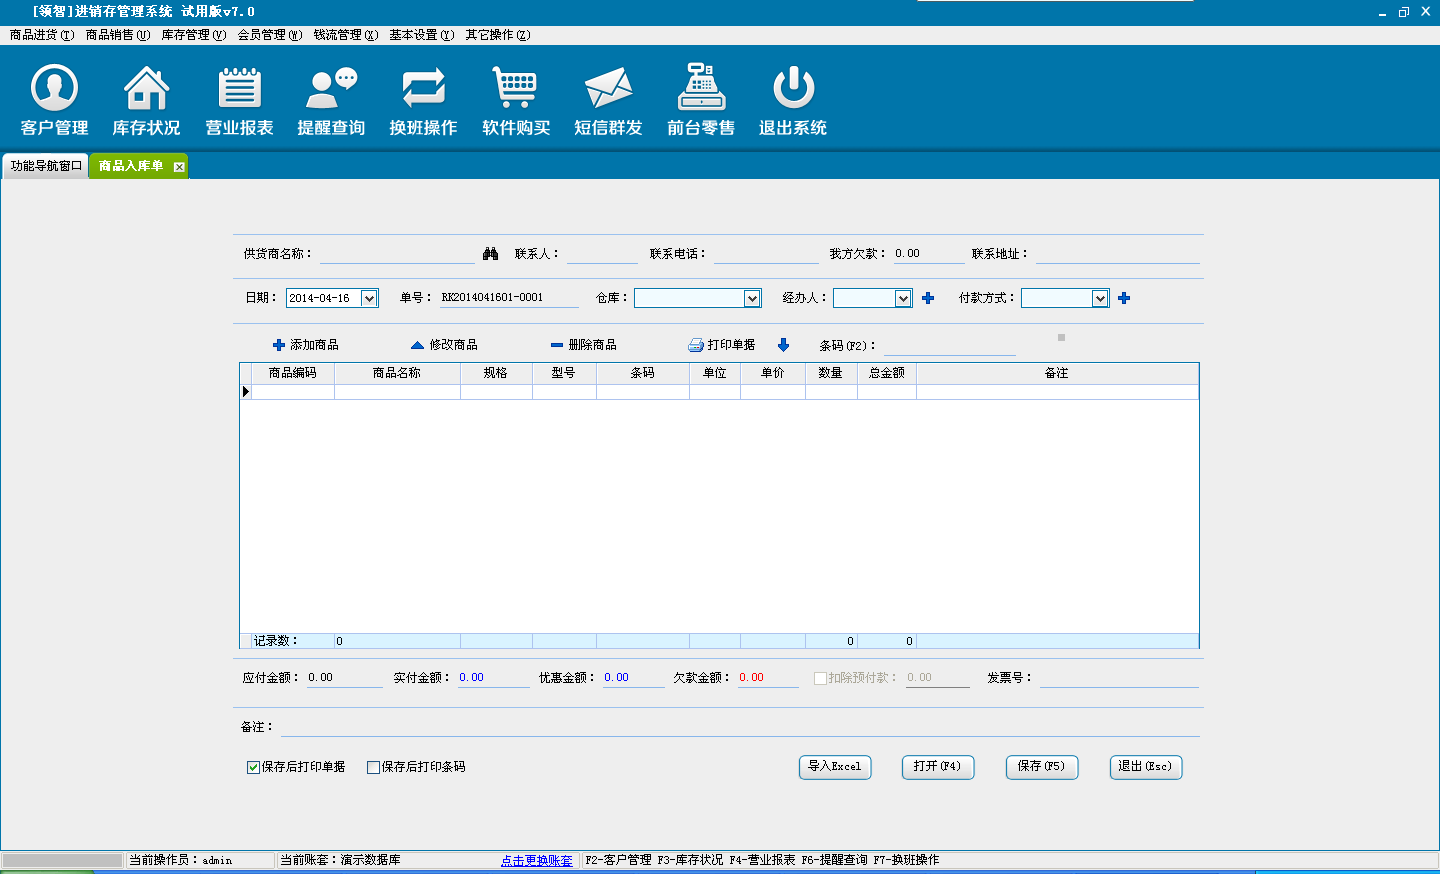
Task: Click the 库存状况 house icon
Action: [146, 89]
